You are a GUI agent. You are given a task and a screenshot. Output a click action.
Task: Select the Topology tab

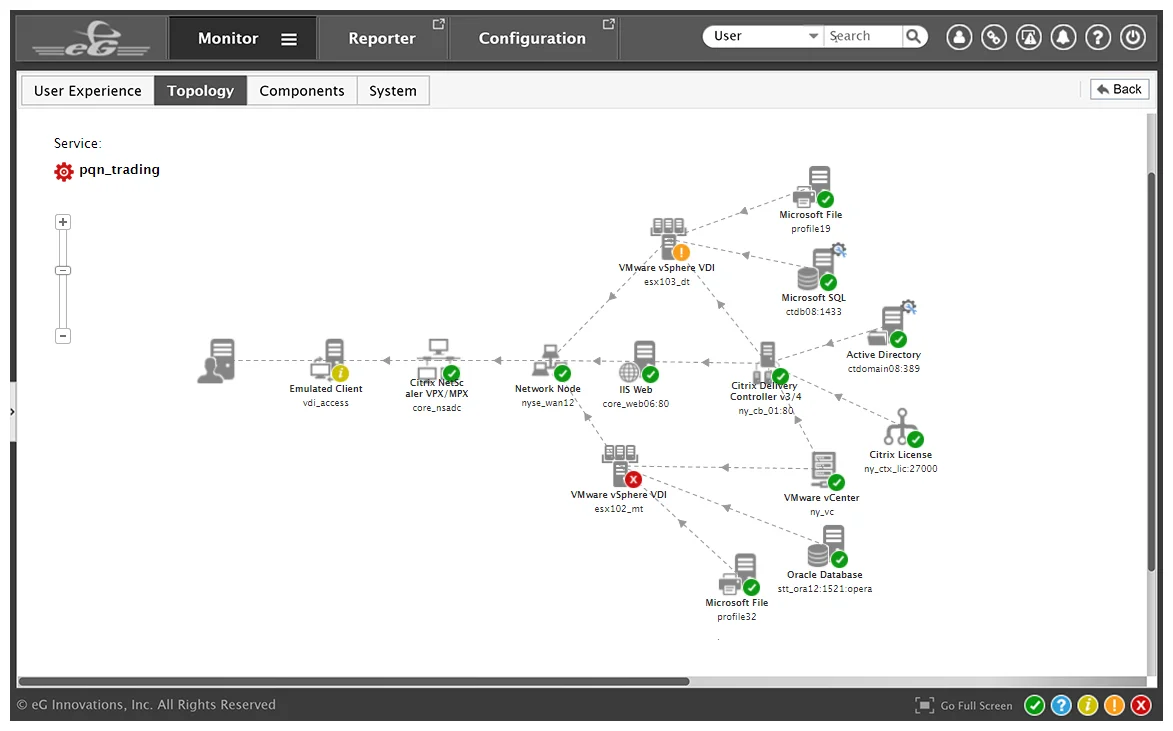(200, 91)
